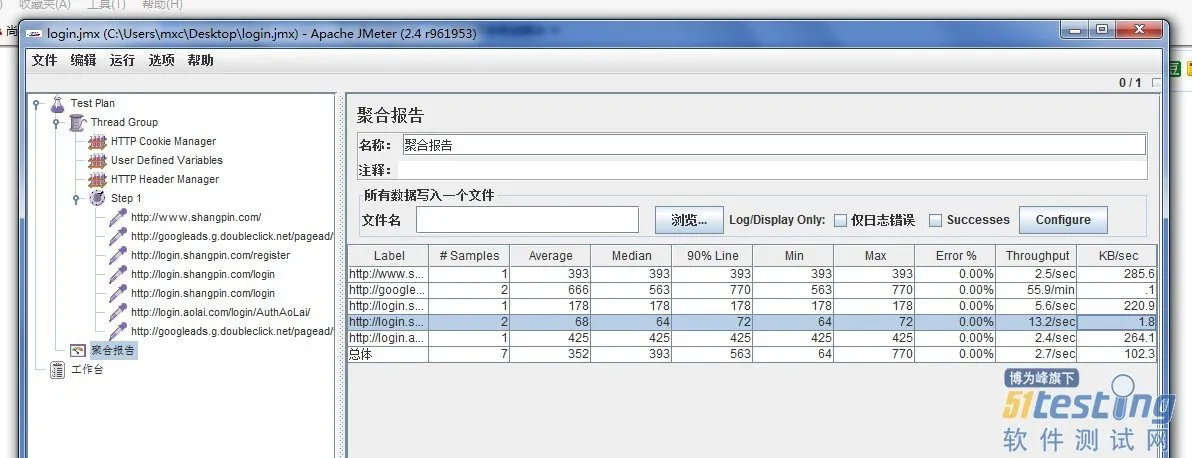Click the Error % column header
The image size is (1192, 458).
956,256
